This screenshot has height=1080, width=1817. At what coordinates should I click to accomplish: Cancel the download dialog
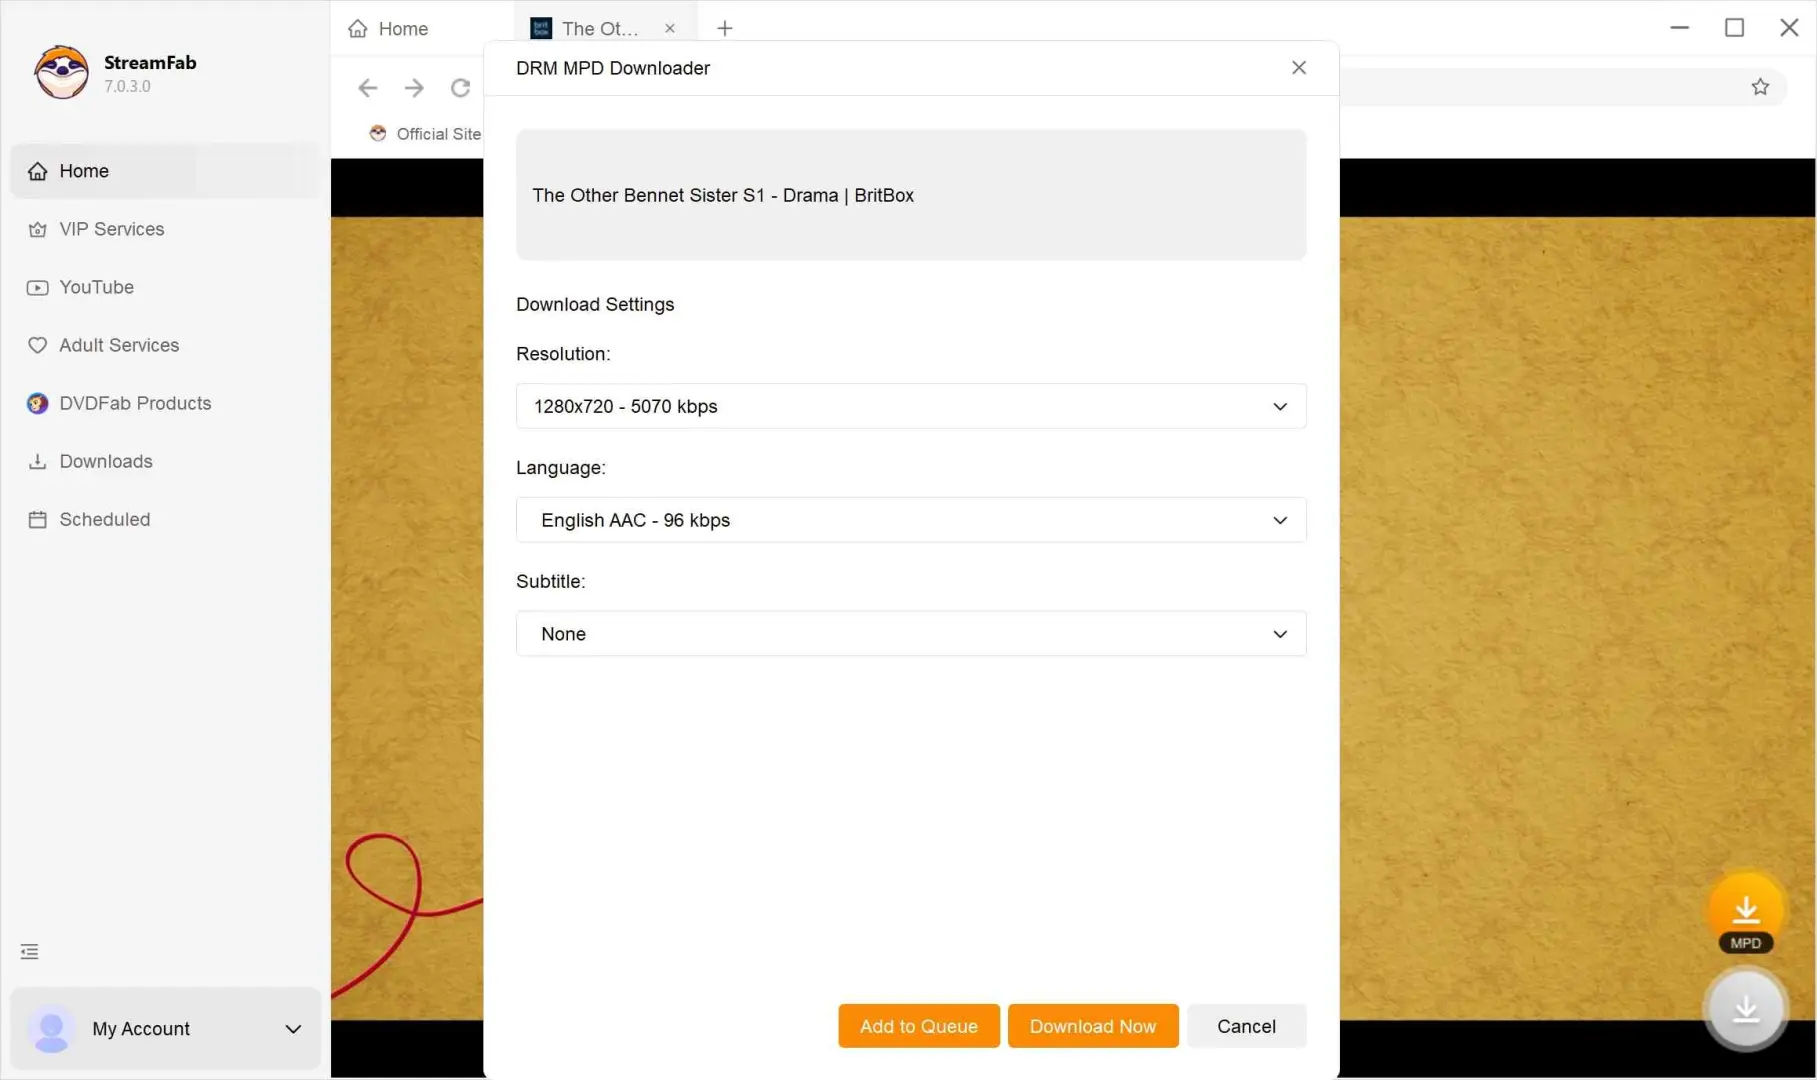[1246, 1026]
